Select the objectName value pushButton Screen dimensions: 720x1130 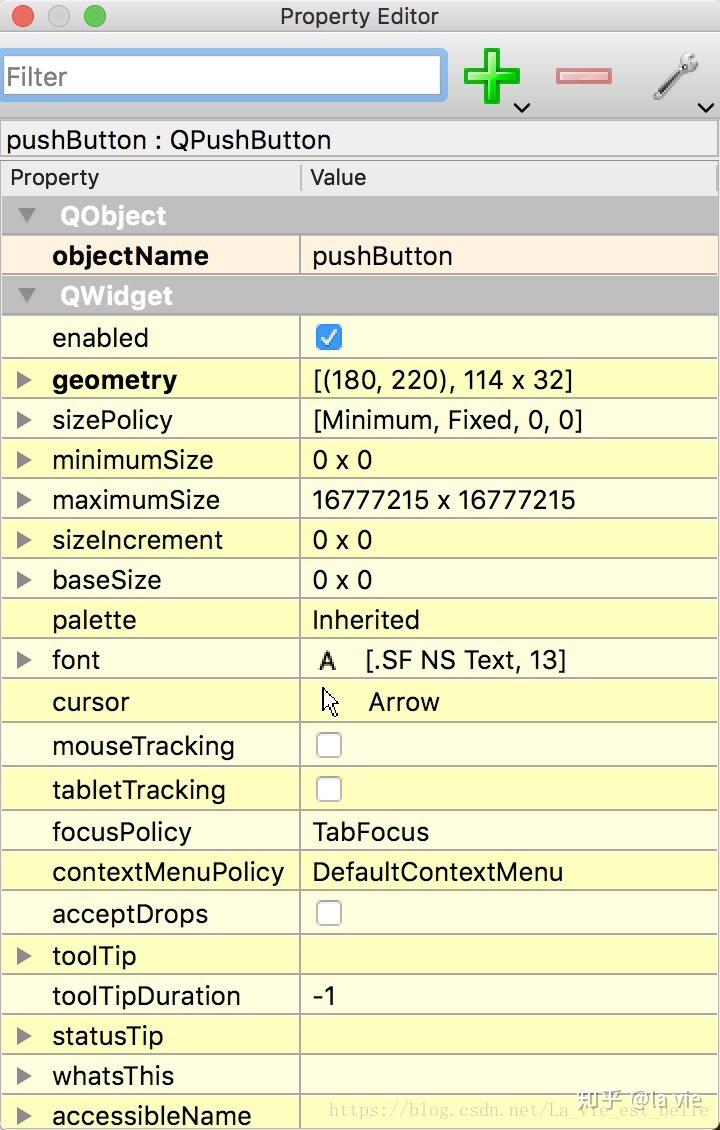380,256
